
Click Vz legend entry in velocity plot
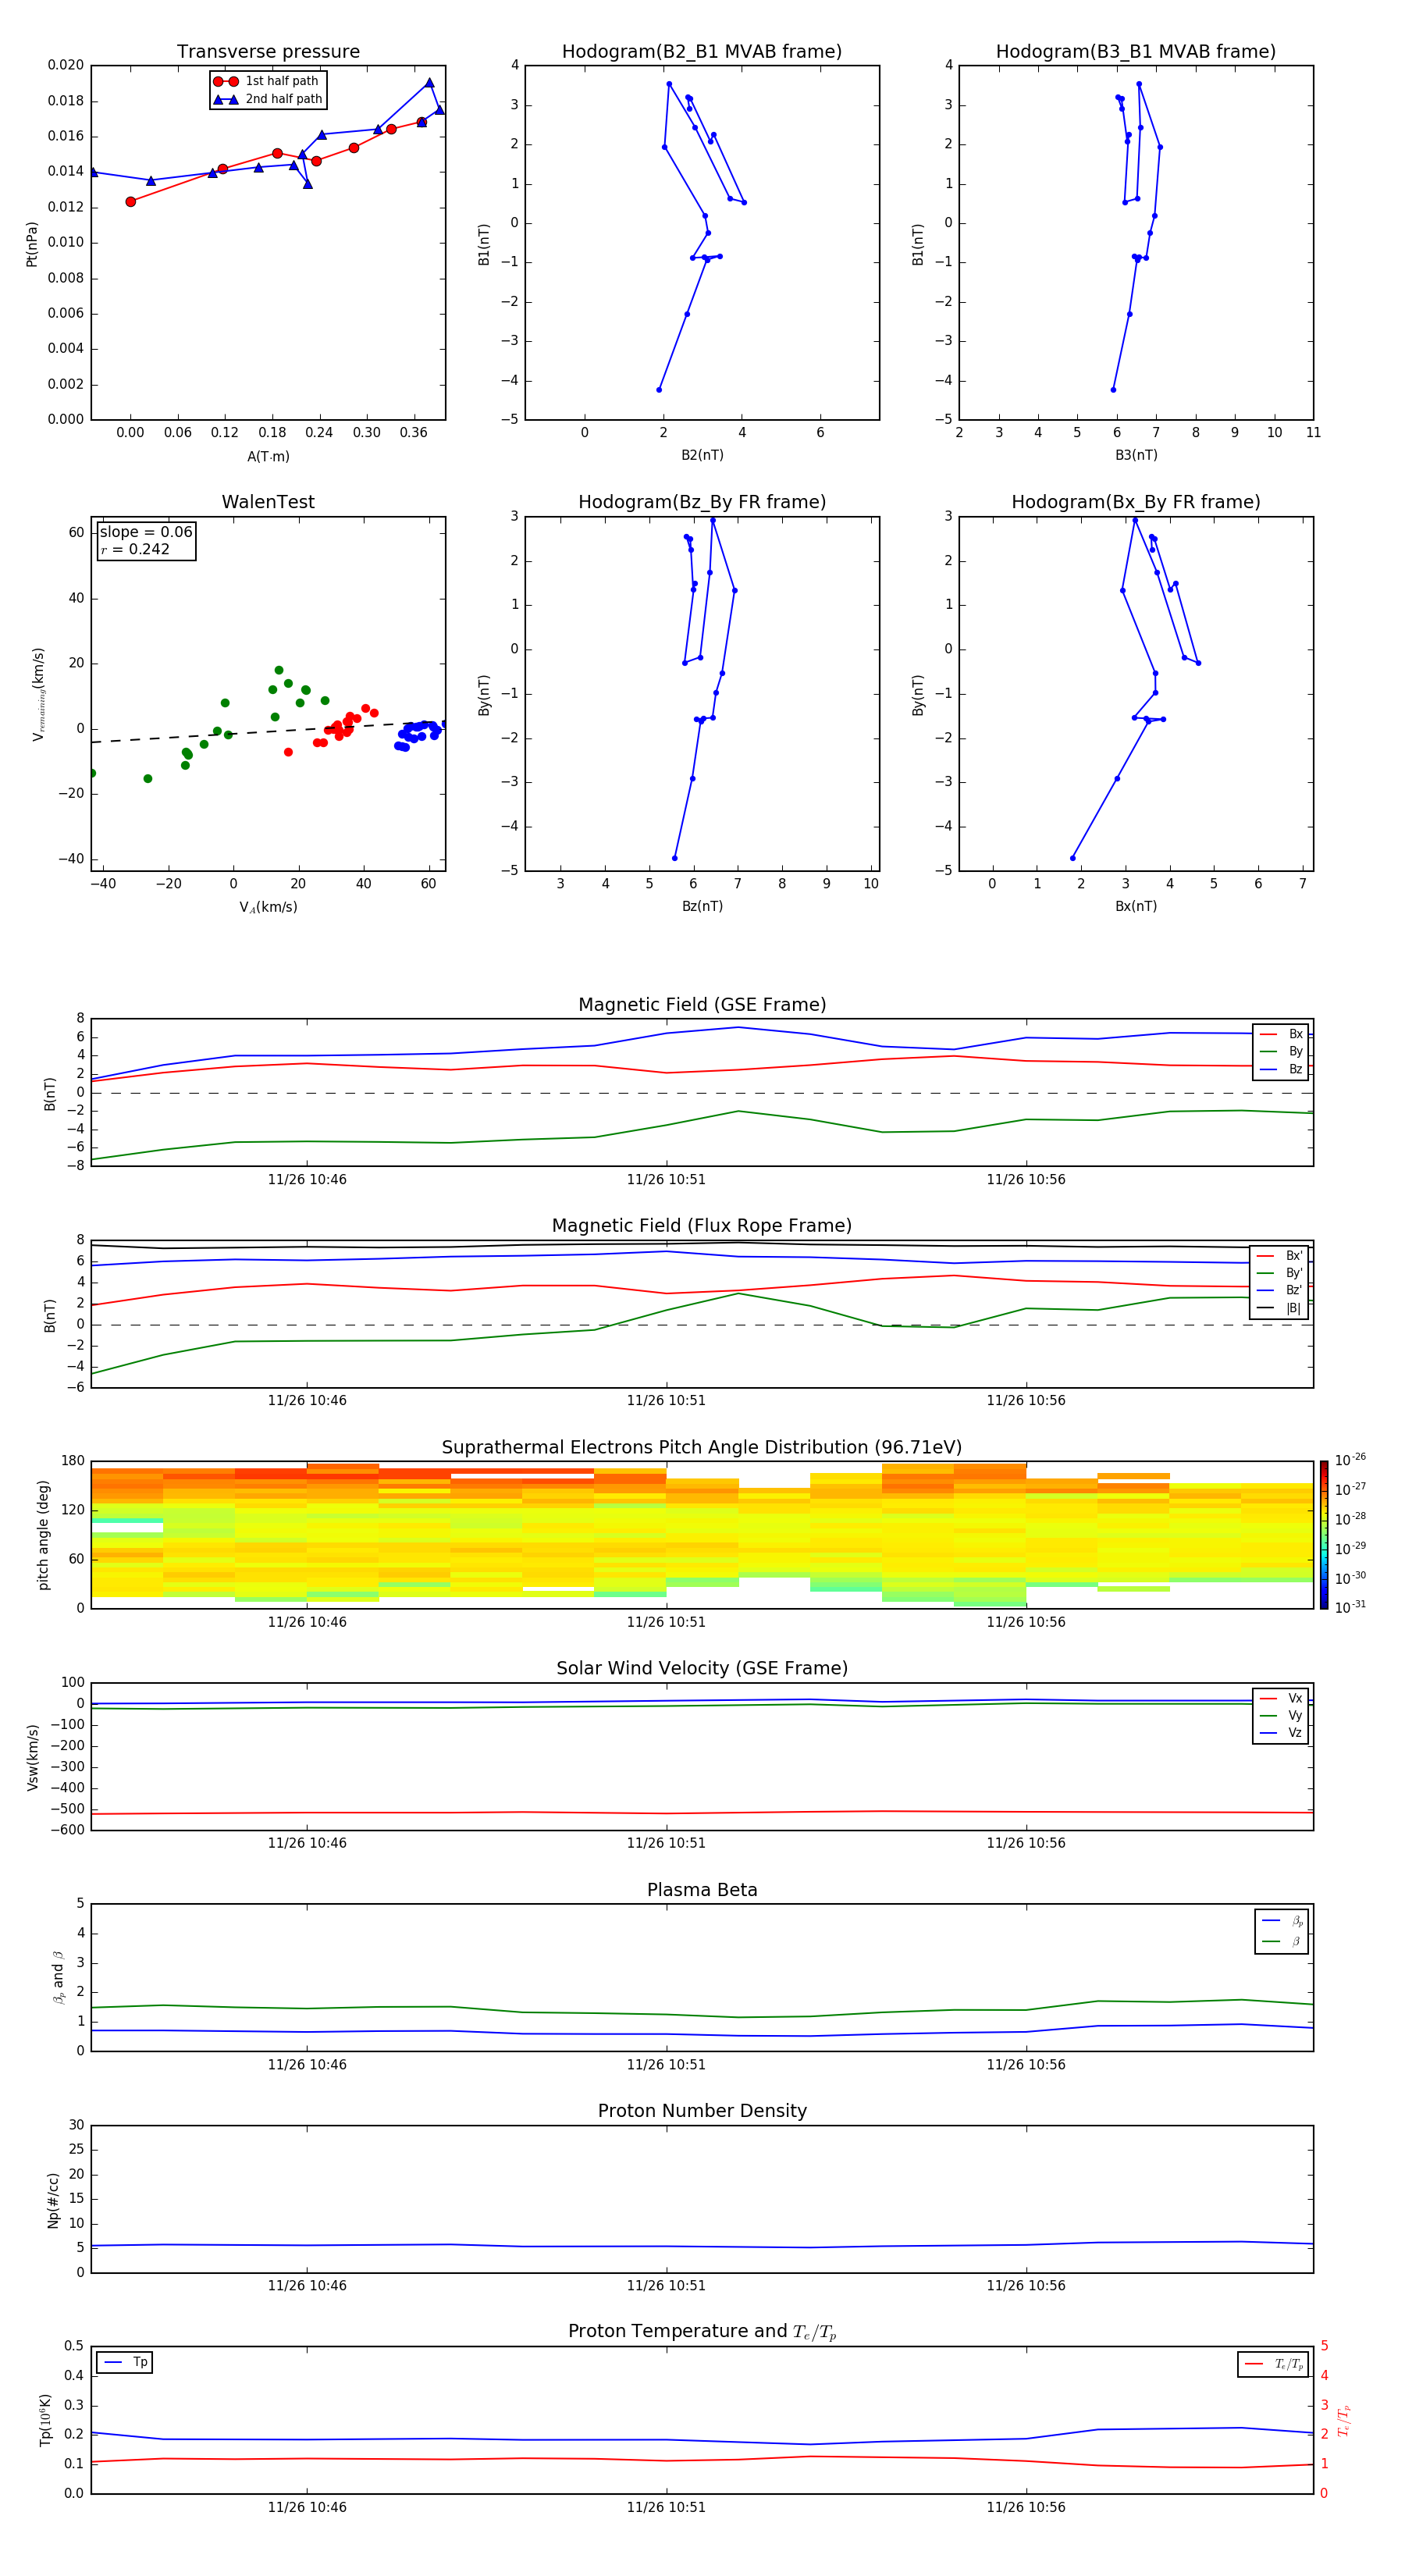(1281, 1733)
